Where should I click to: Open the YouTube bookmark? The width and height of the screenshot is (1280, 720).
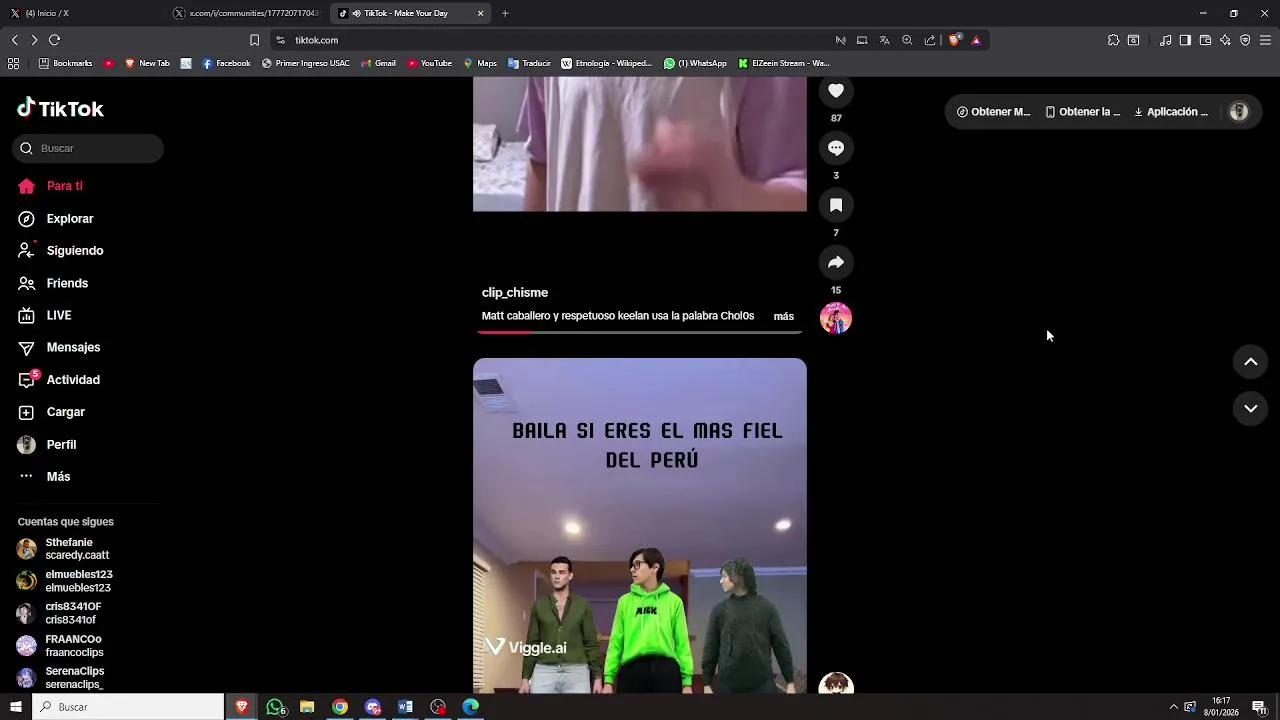pos(429,63)
